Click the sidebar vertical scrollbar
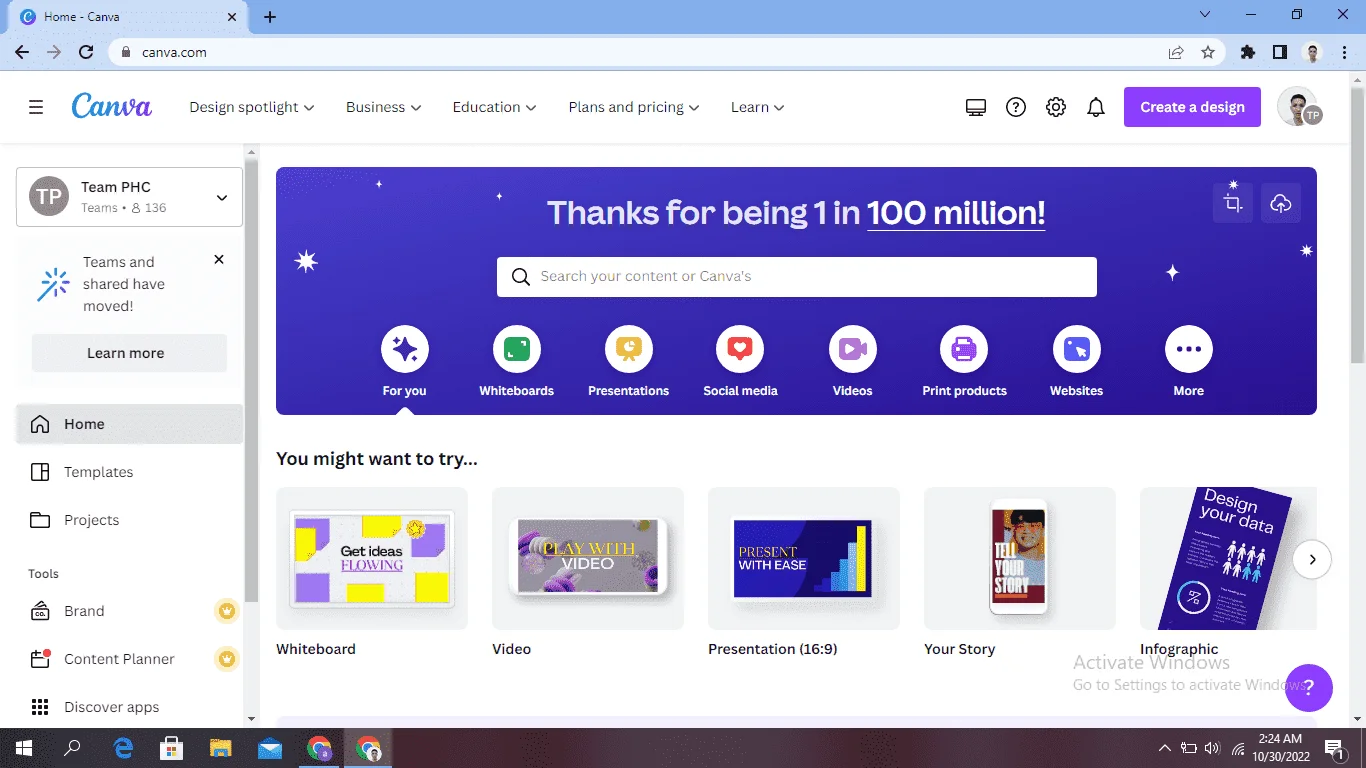1366x768 pixels. click(251, 380)
